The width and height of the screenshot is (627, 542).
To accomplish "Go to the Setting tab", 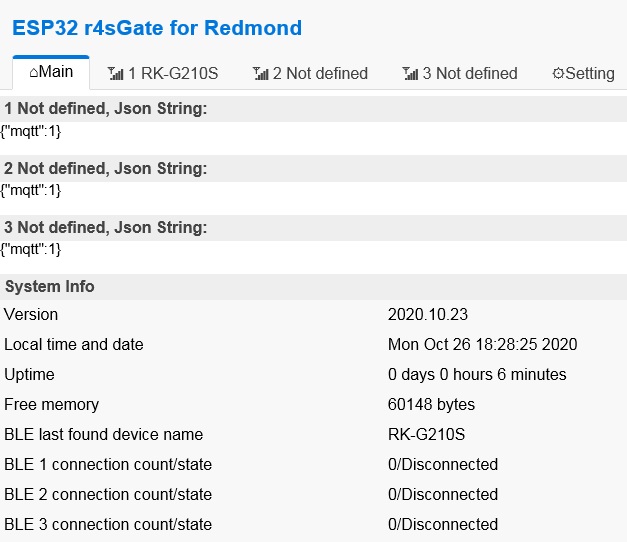I will tap(589, 74).
